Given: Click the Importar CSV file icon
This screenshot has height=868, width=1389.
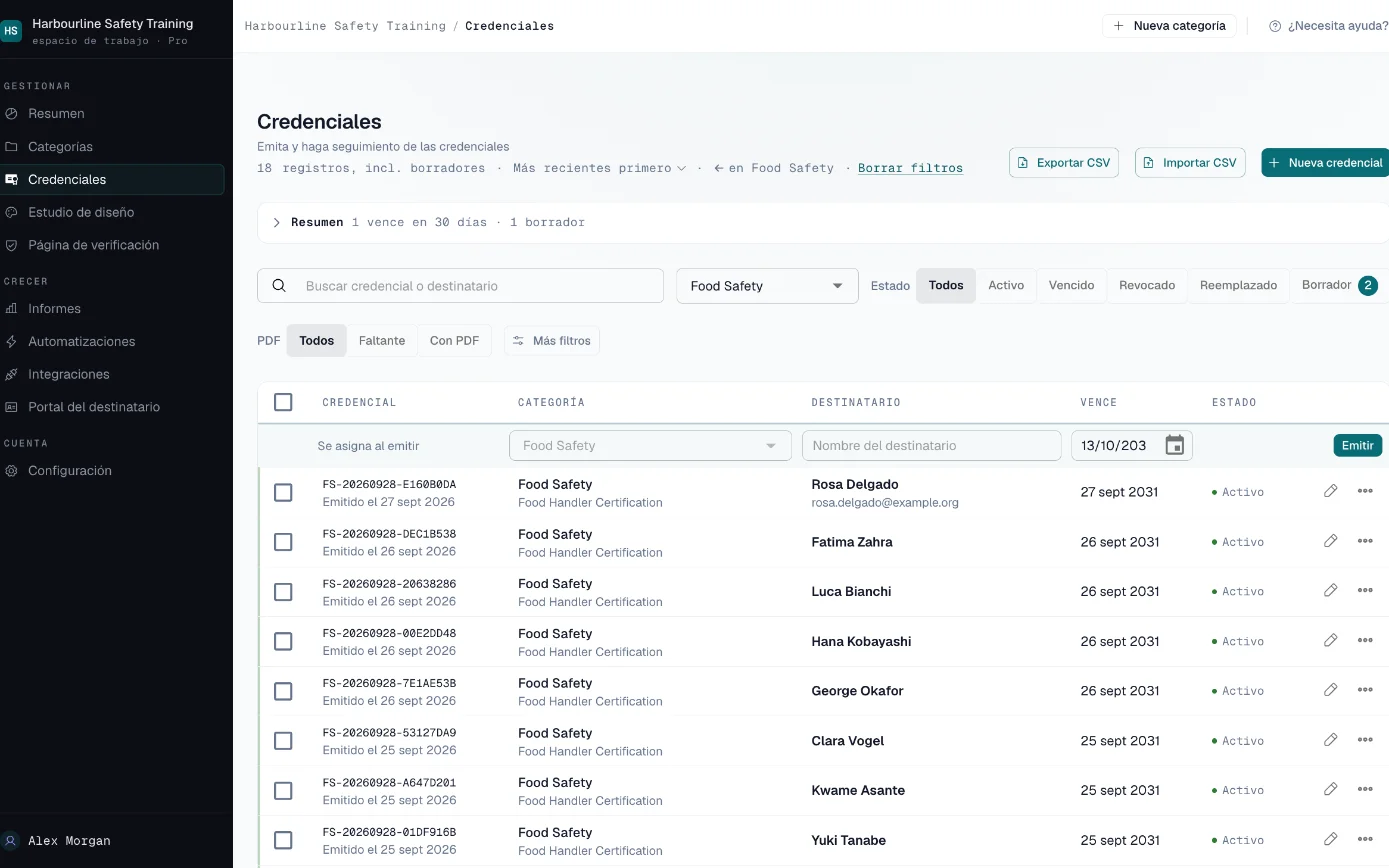Looking at the screenshot, I should [1149, 163].
